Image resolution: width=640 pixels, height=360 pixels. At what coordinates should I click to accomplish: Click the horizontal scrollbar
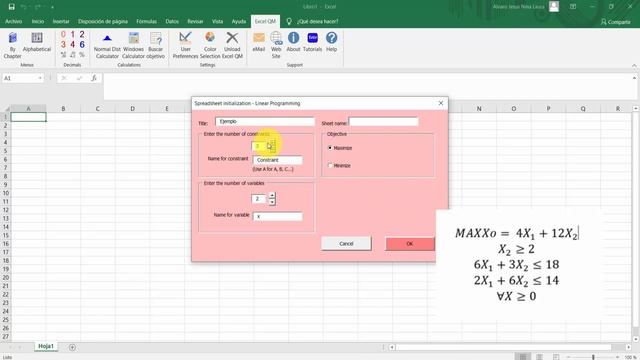[503, 347]
